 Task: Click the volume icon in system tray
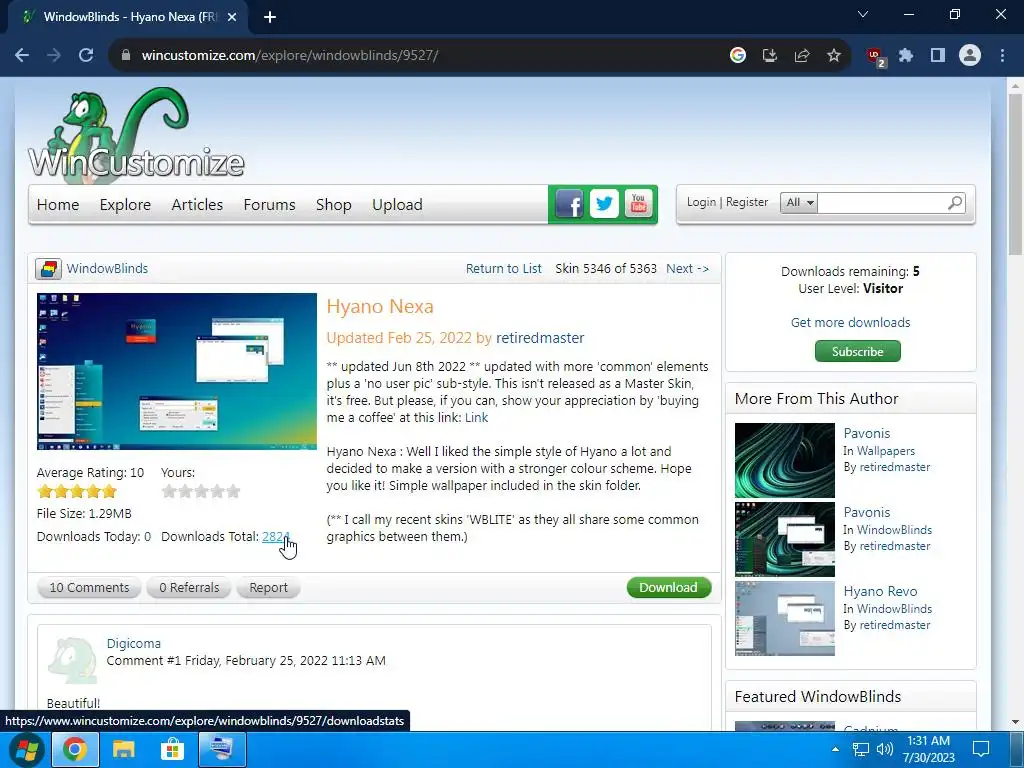click(x=885, y=749)
